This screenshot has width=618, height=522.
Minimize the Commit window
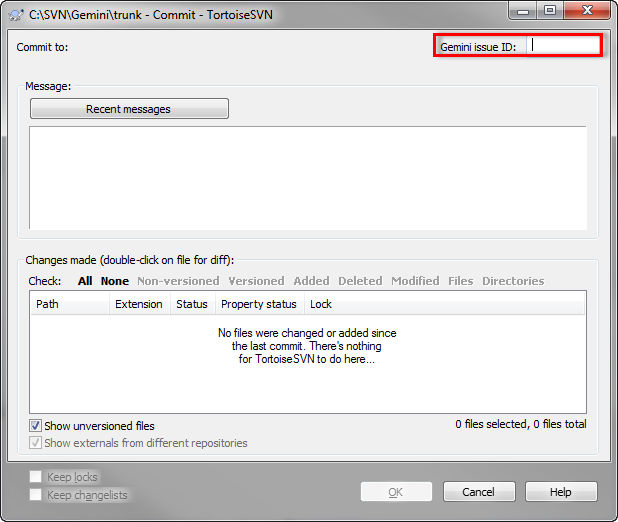coord(523,11)
